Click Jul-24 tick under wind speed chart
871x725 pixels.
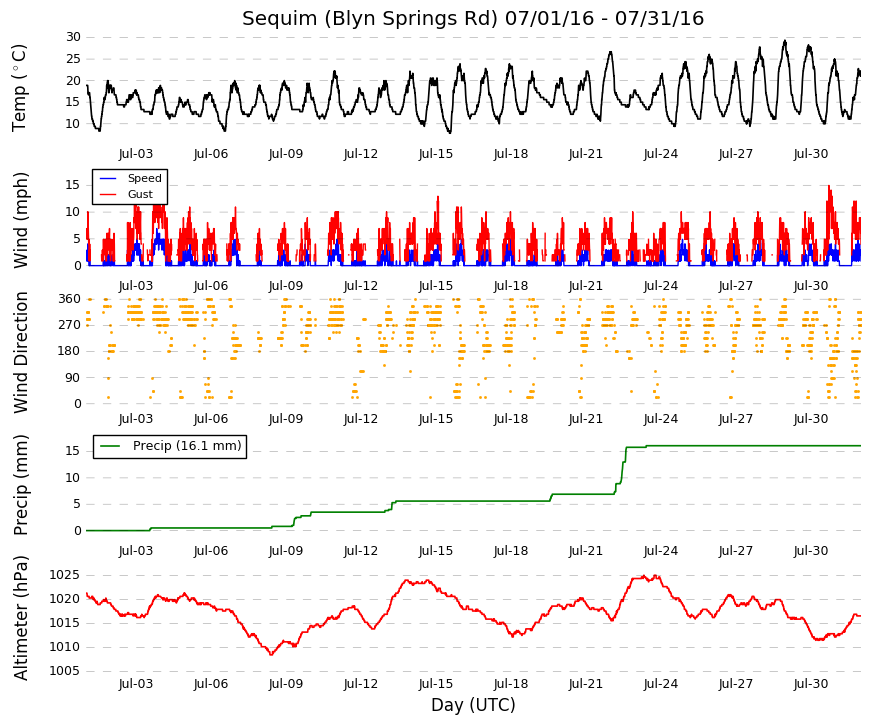click(x=660, y=286)
